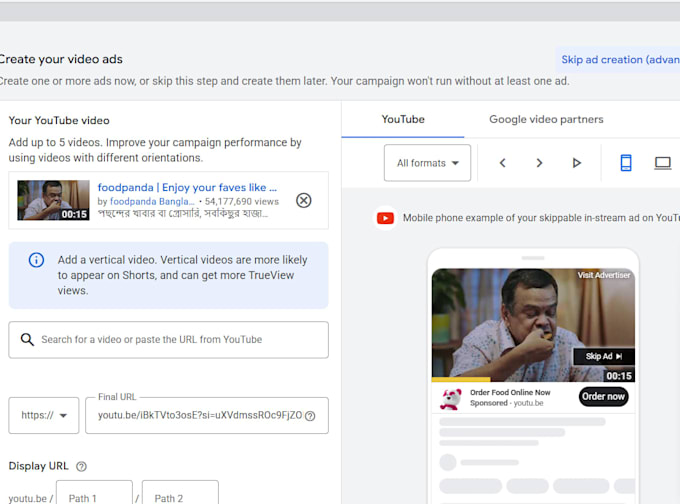The height and width of the screenshot is (504, 680).
Task: Click into the Final URL field
Action: click(x=207, y=416)
